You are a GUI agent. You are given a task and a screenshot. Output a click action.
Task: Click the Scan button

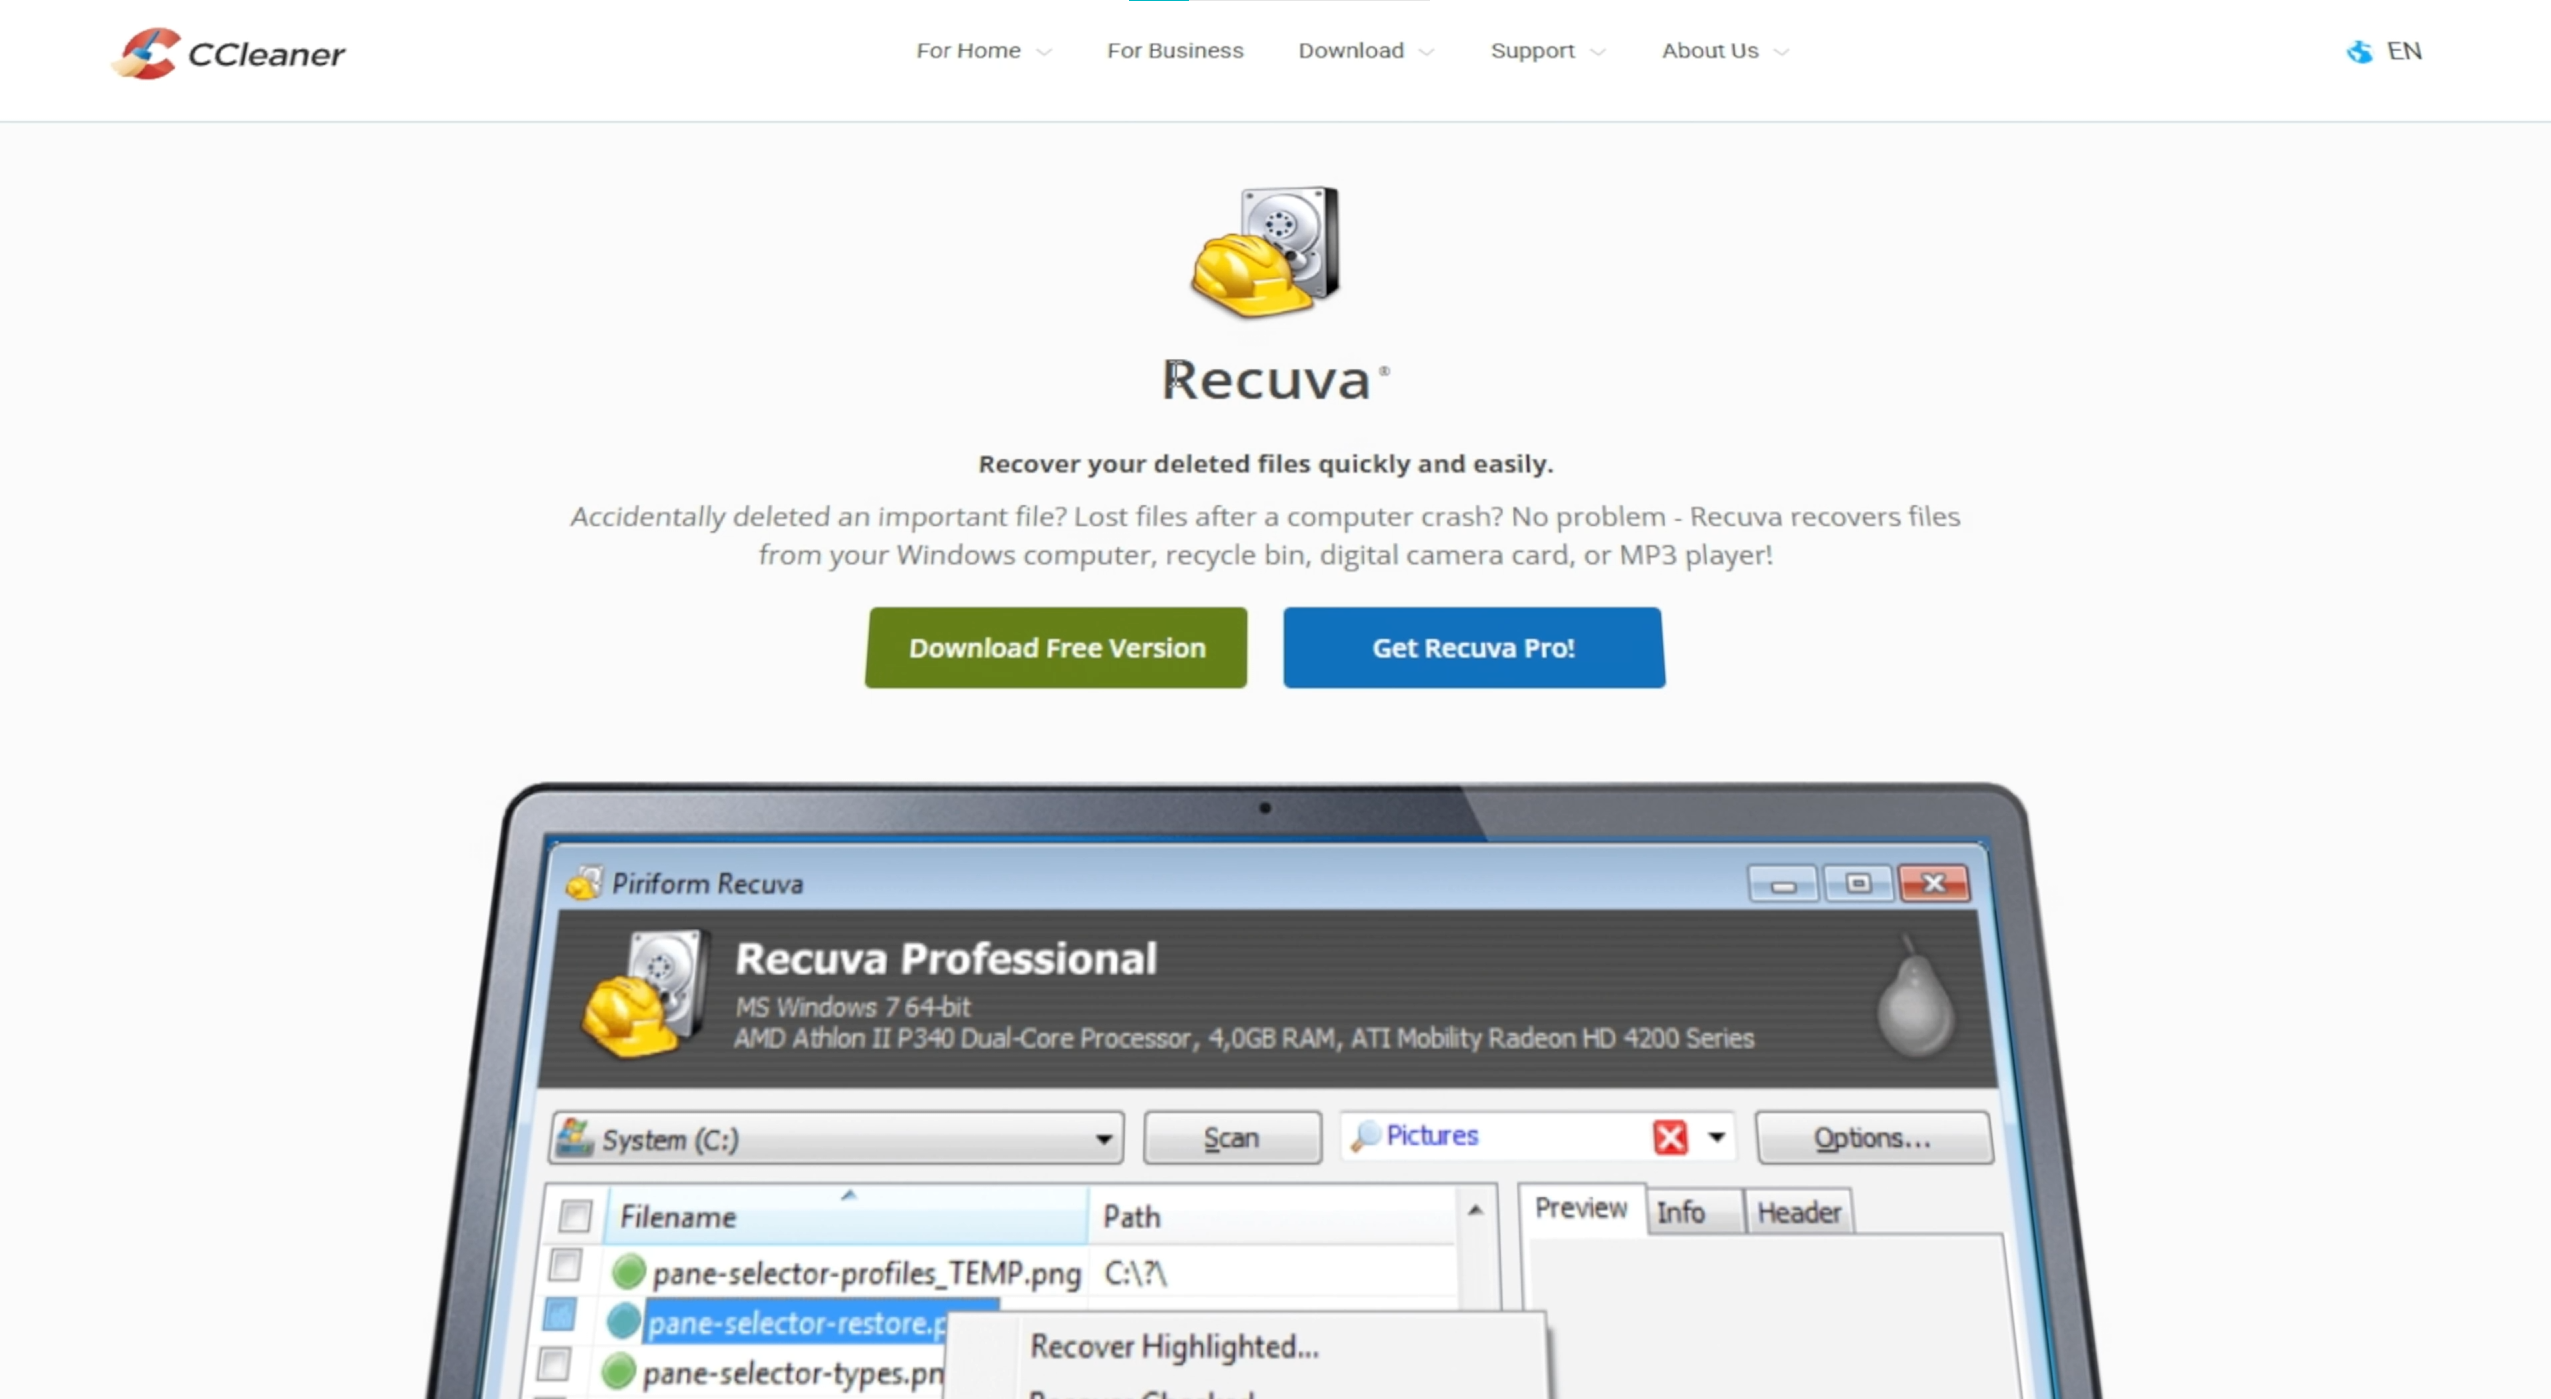point(1232,1138)
